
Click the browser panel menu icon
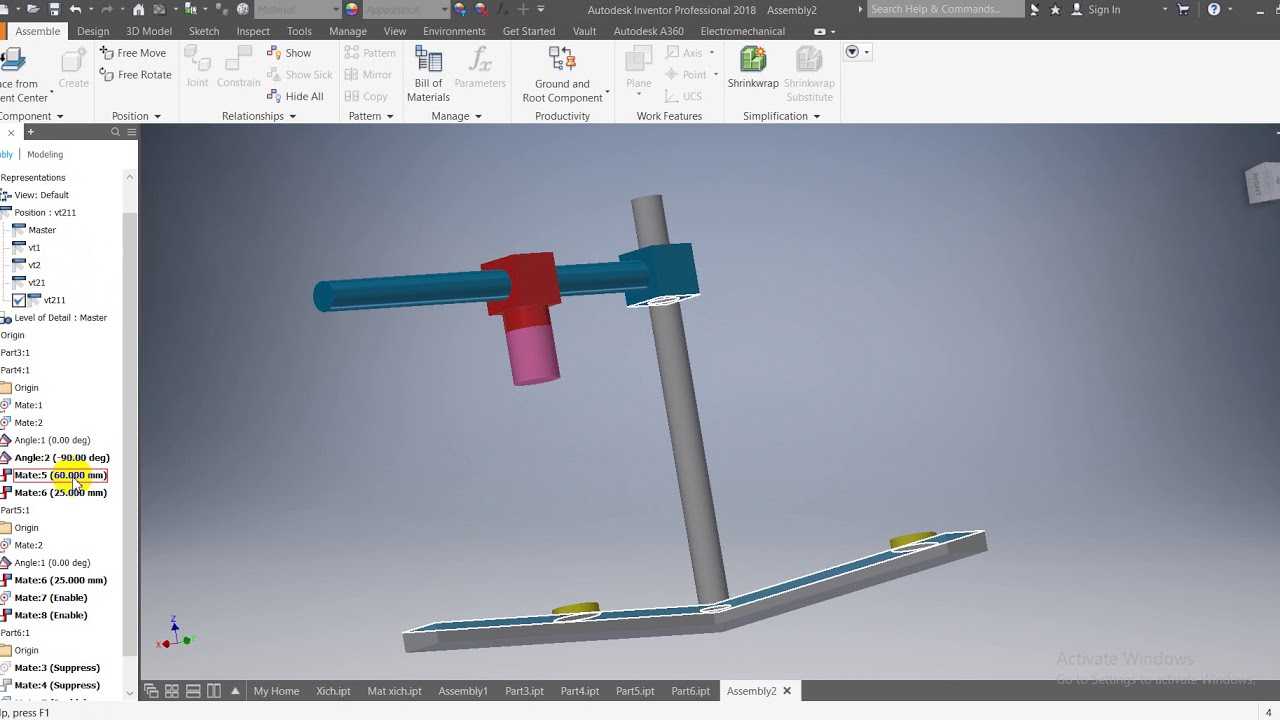coord(131,132)
